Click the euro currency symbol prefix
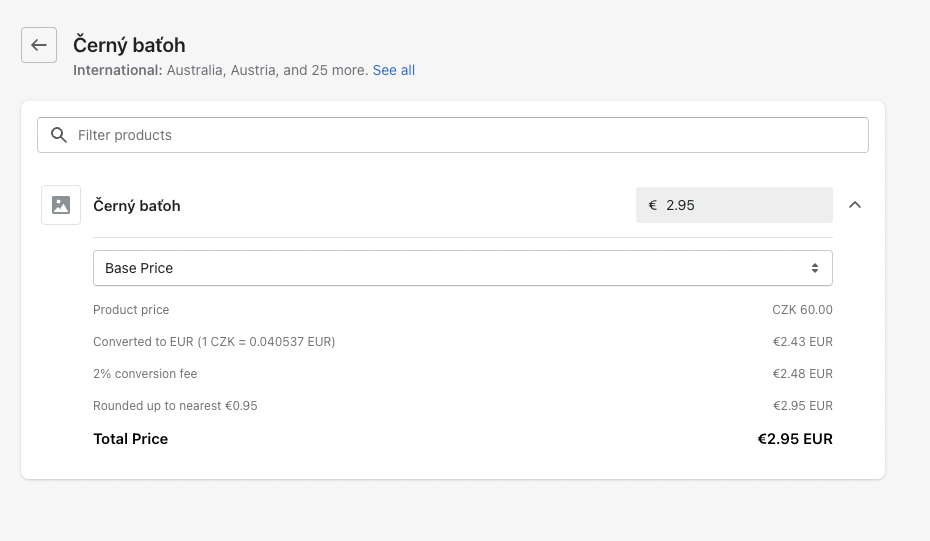Viewport: 930px width, 541px height. click(x=653, y=205)
